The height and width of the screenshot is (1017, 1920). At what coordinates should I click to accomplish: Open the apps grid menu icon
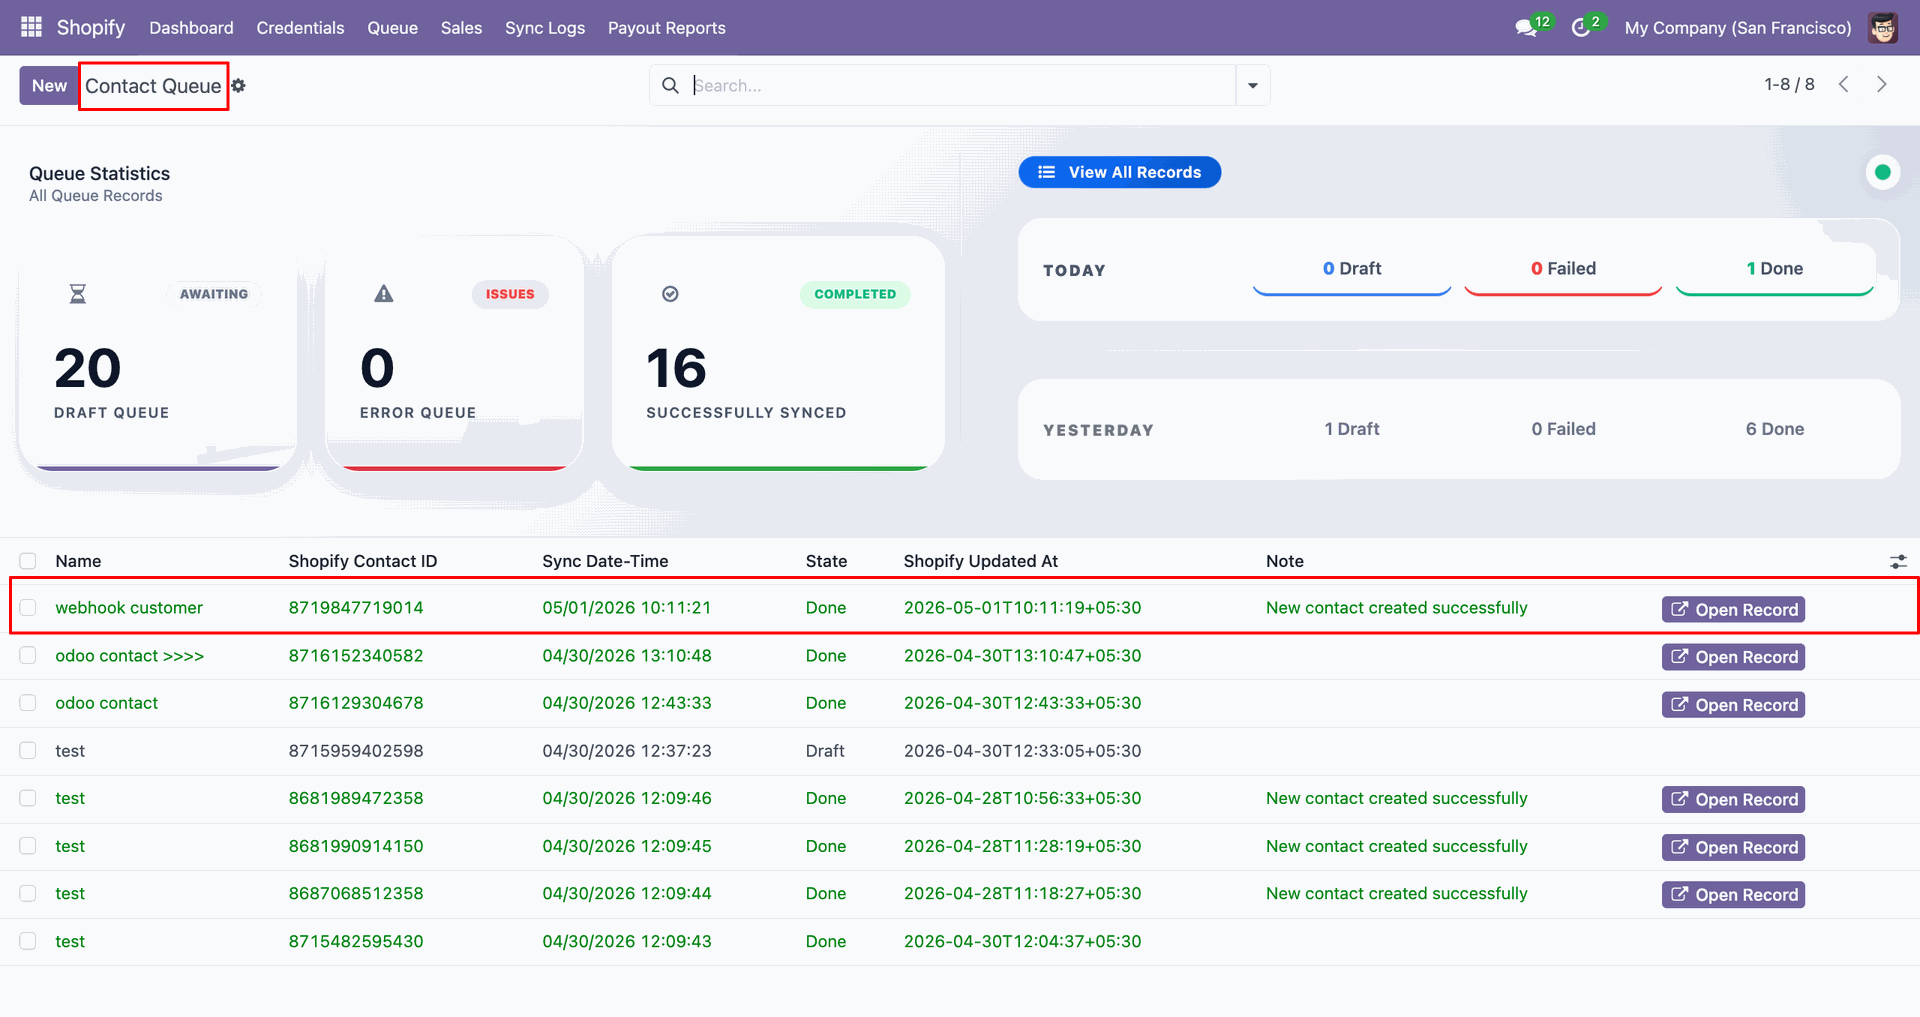pos(31,27)
